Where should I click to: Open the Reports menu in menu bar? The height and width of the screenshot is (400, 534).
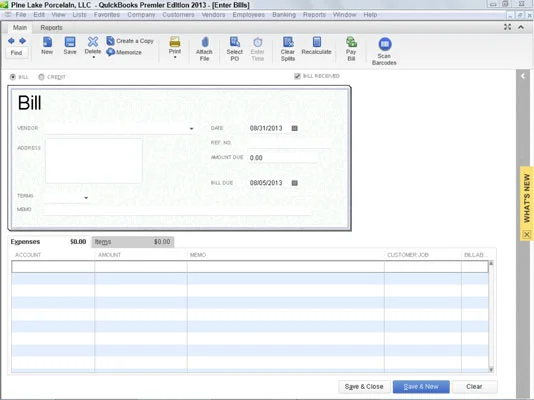(314, 15)
